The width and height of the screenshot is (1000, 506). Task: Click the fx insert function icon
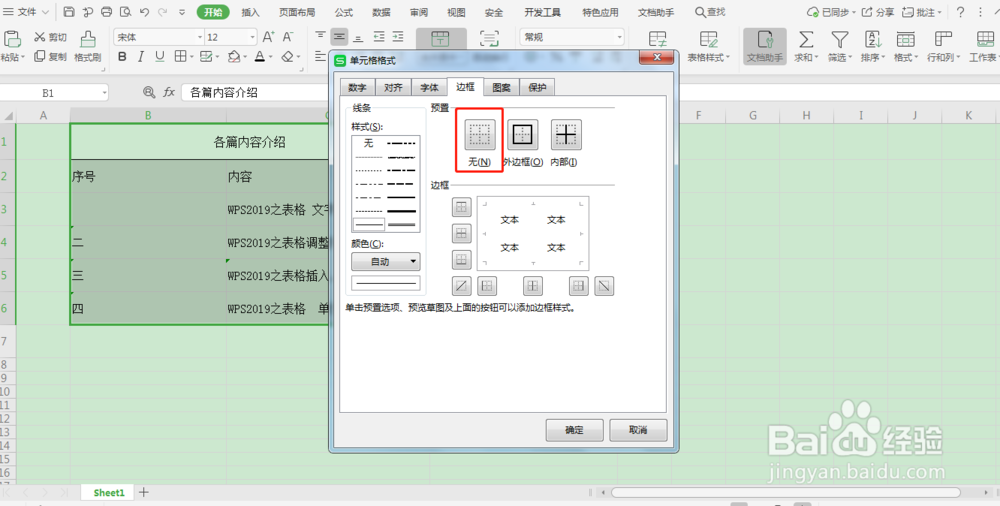(169, 93)
